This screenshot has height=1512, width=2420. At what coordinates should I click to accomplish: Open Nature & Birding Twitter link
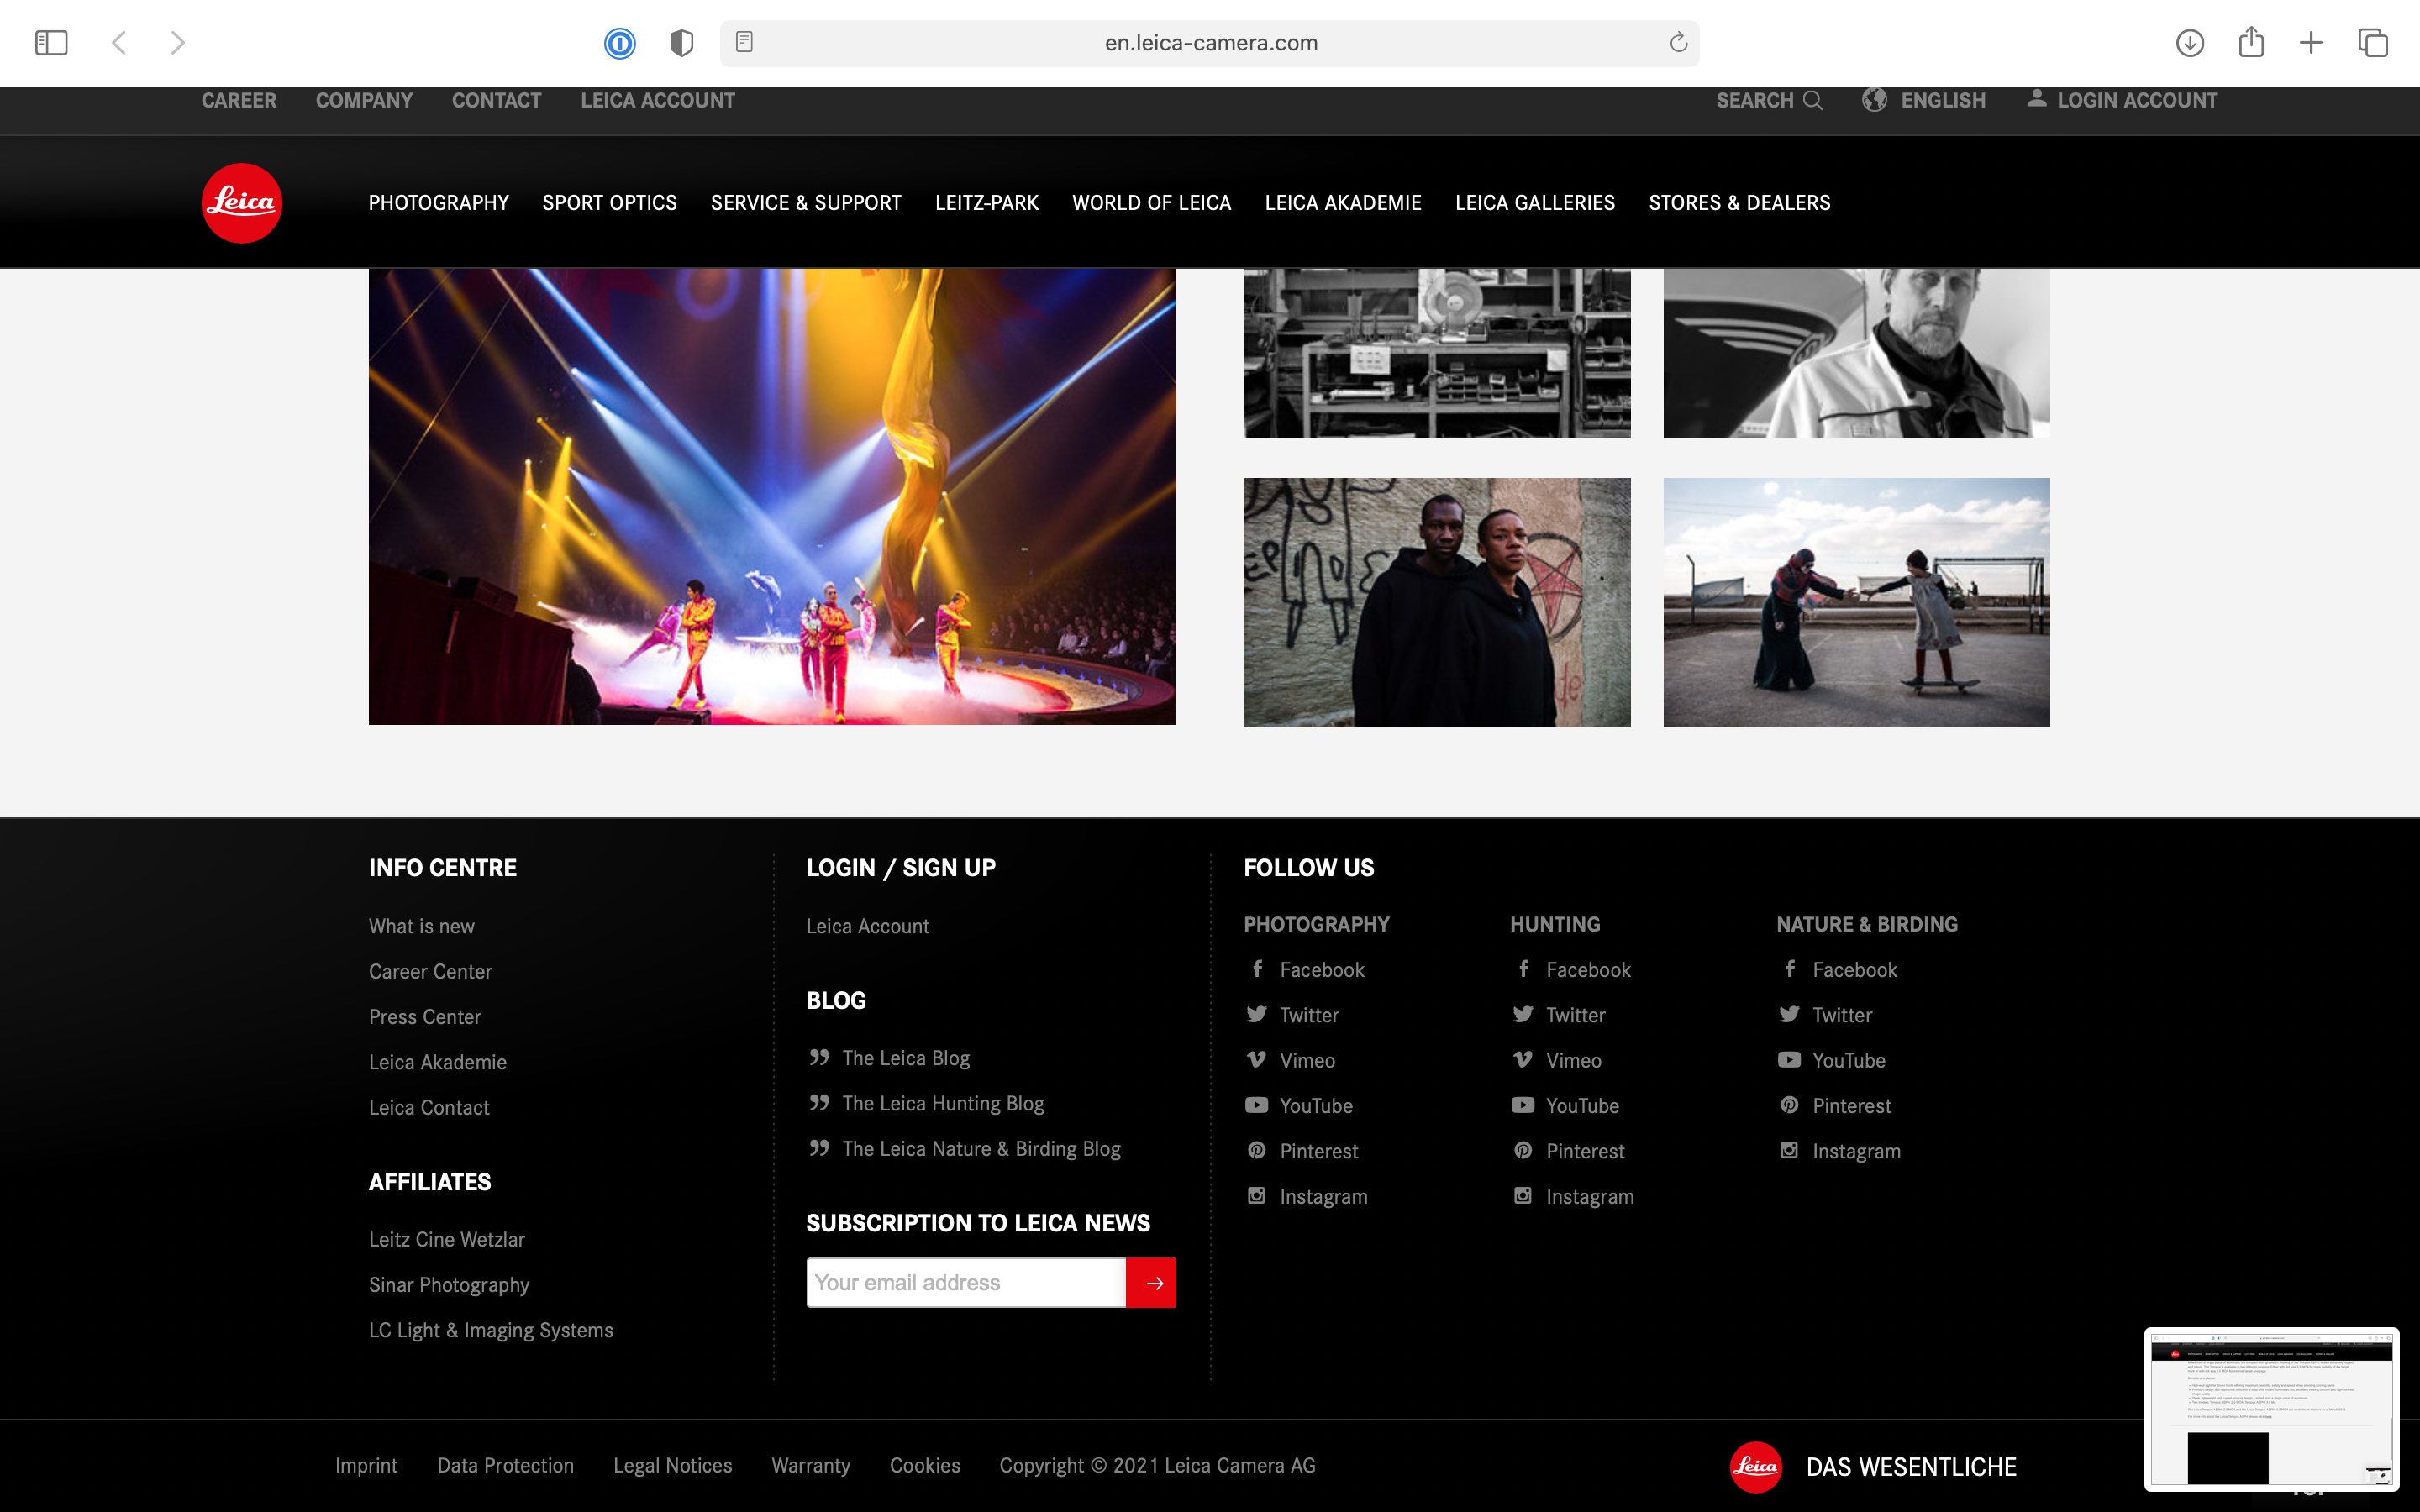point(1826,1015)
